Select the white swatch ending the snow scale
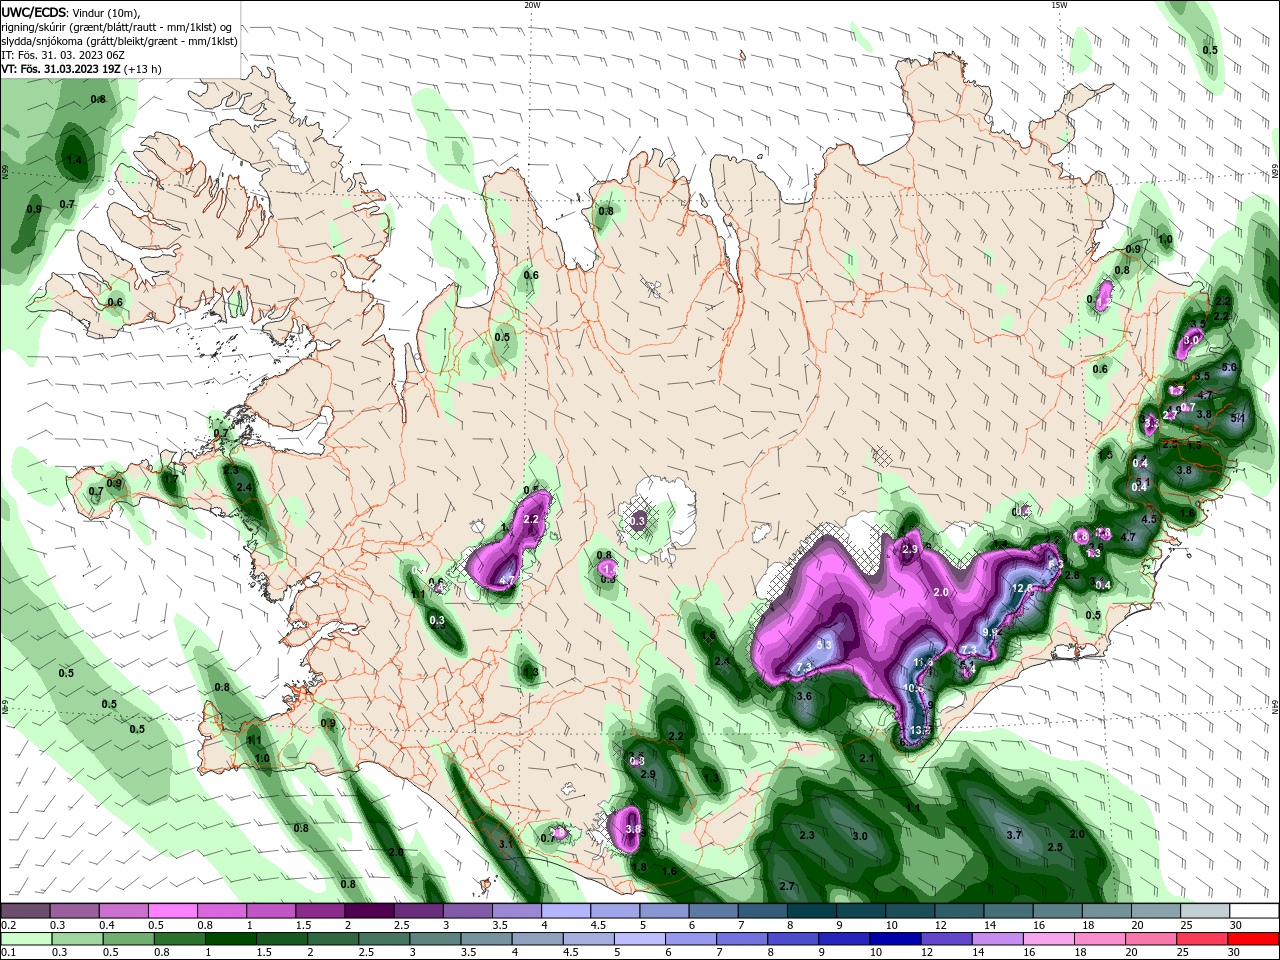 1254,911
